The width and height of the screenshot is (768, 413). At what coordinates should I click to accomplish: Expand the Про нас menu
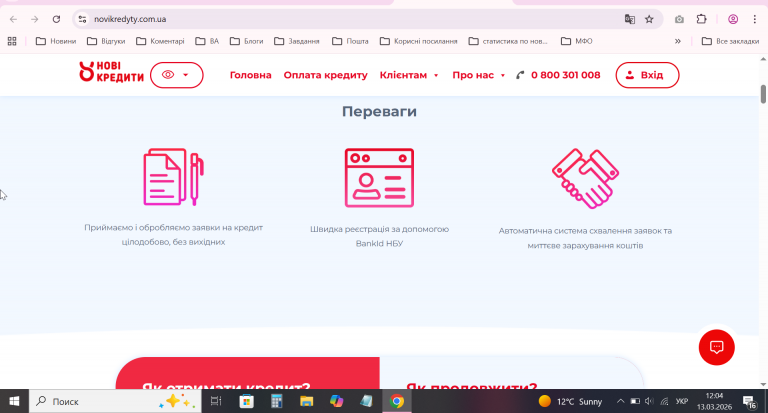coord(479,75)
